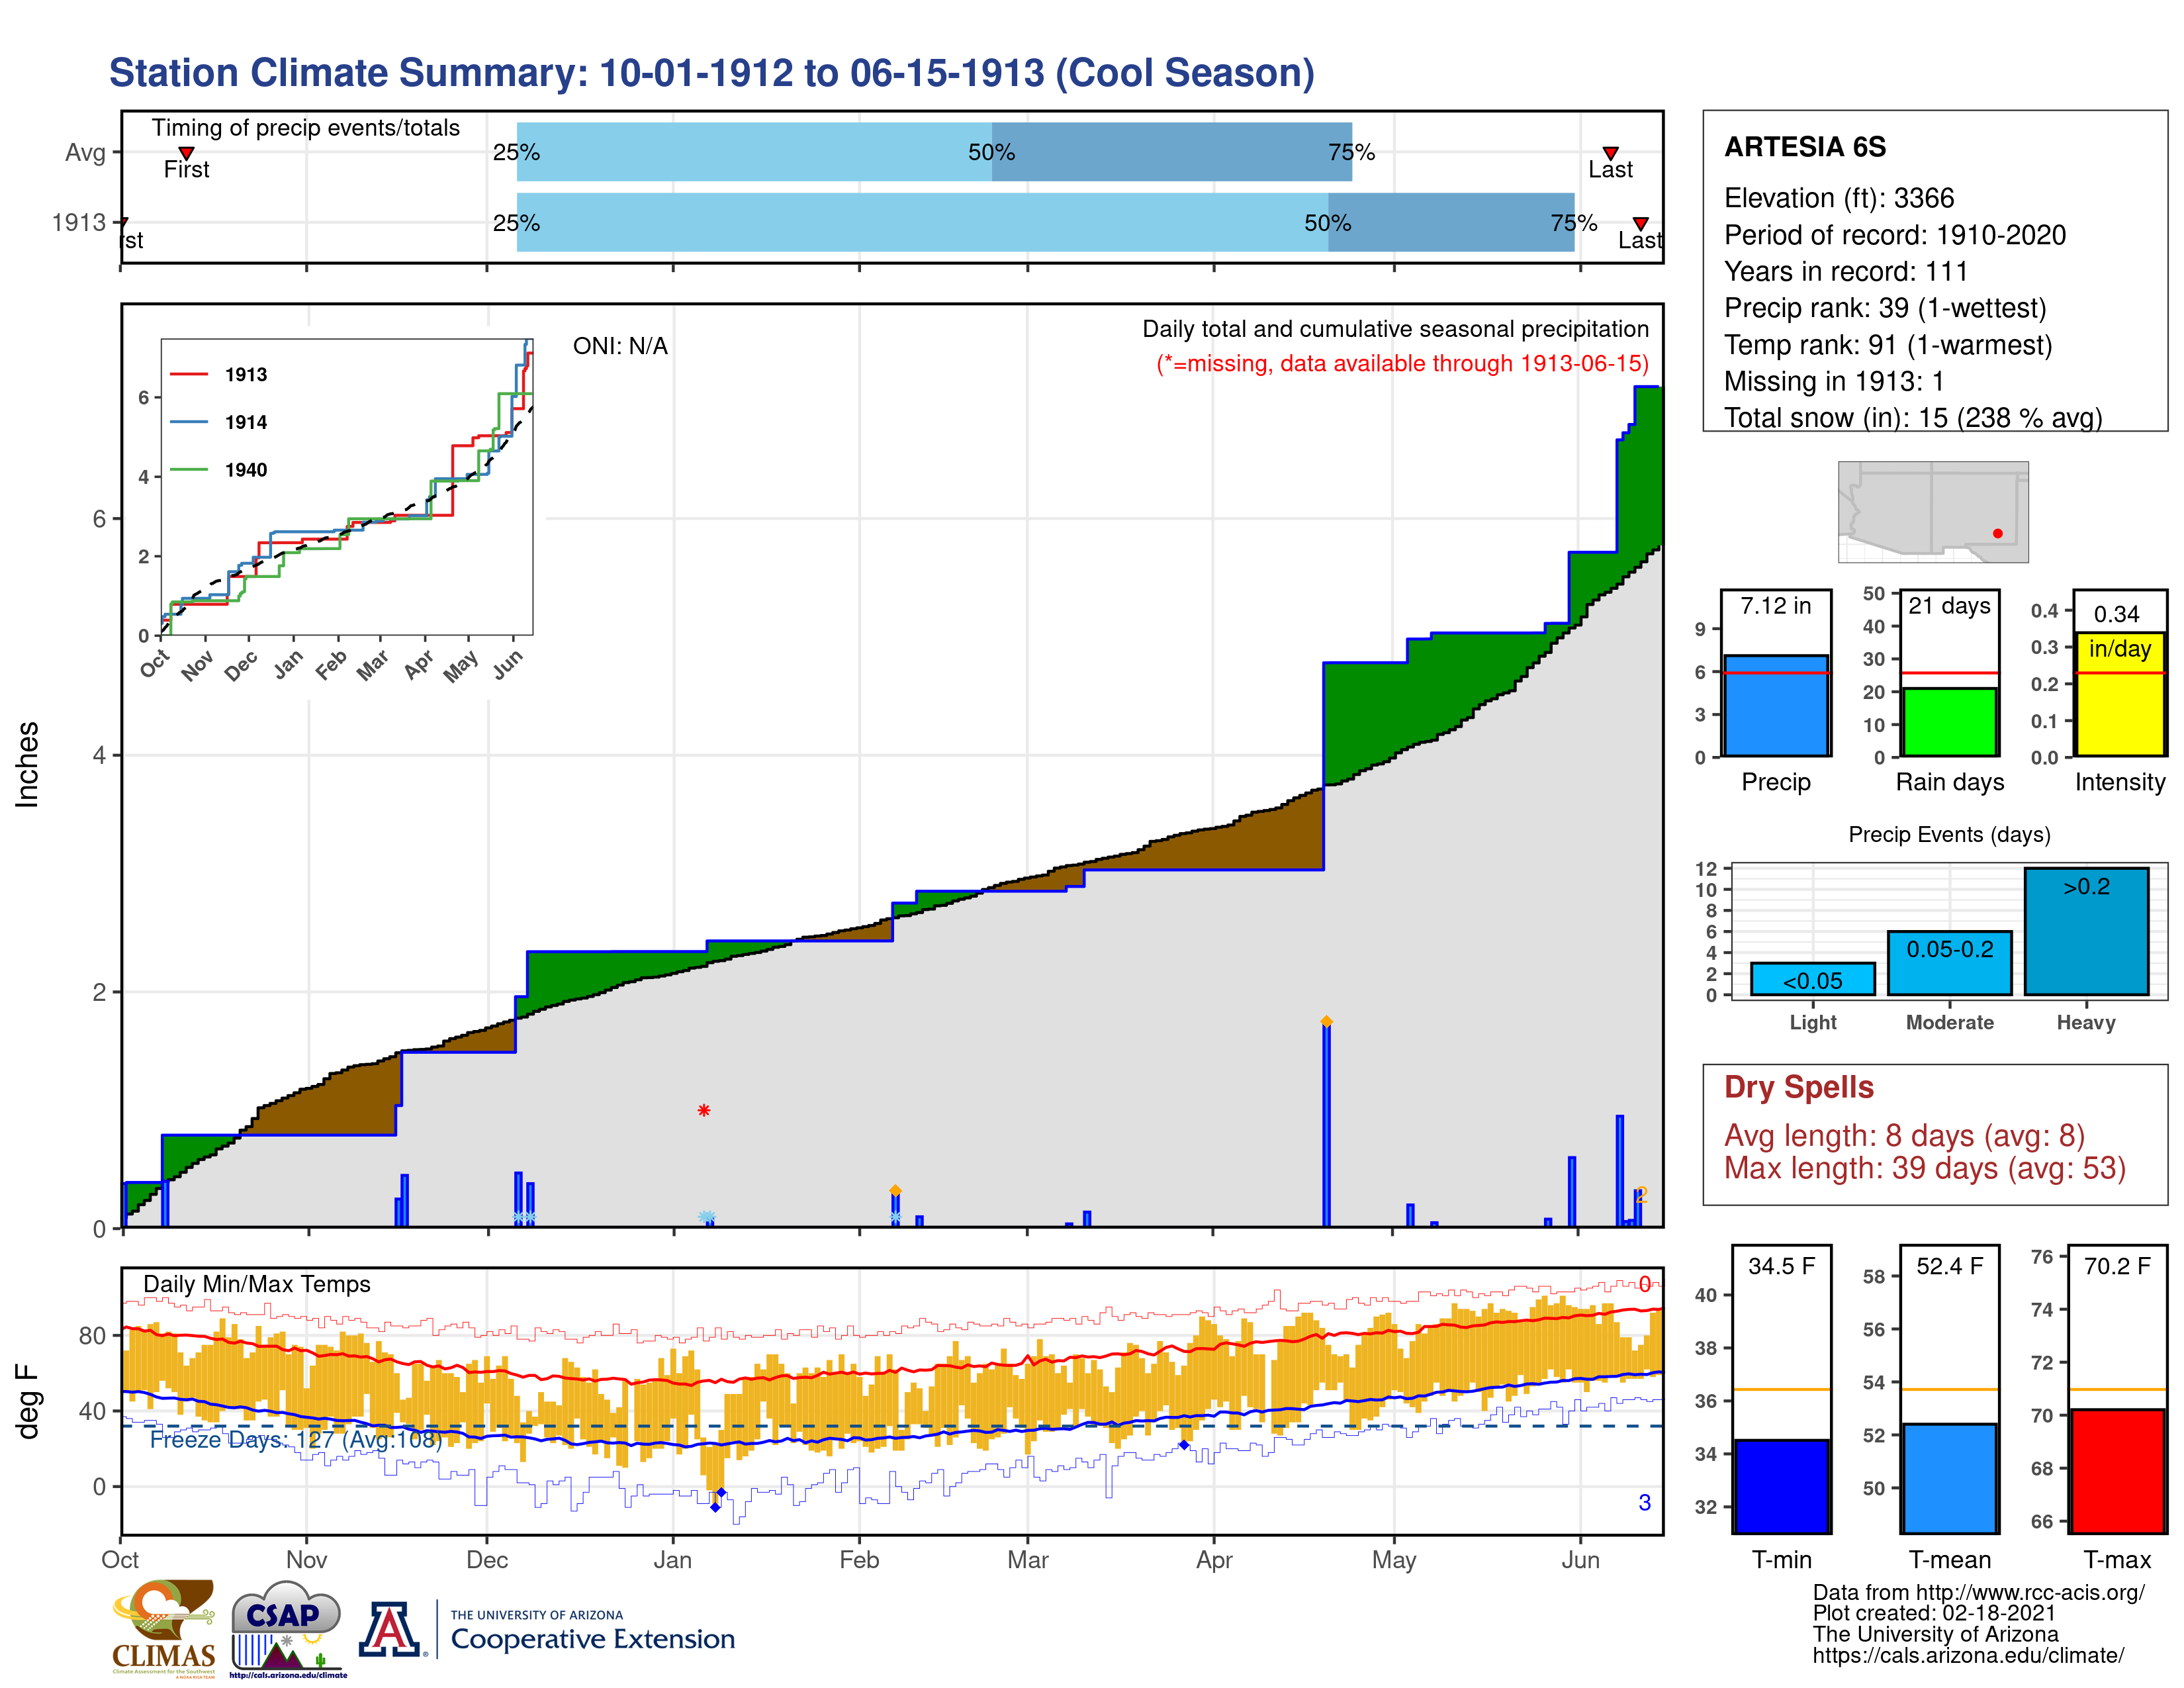Click the orange diamond on February precip bar
The width and height of the screenshot is (2184, 1688).
(x=895, y=1190)
